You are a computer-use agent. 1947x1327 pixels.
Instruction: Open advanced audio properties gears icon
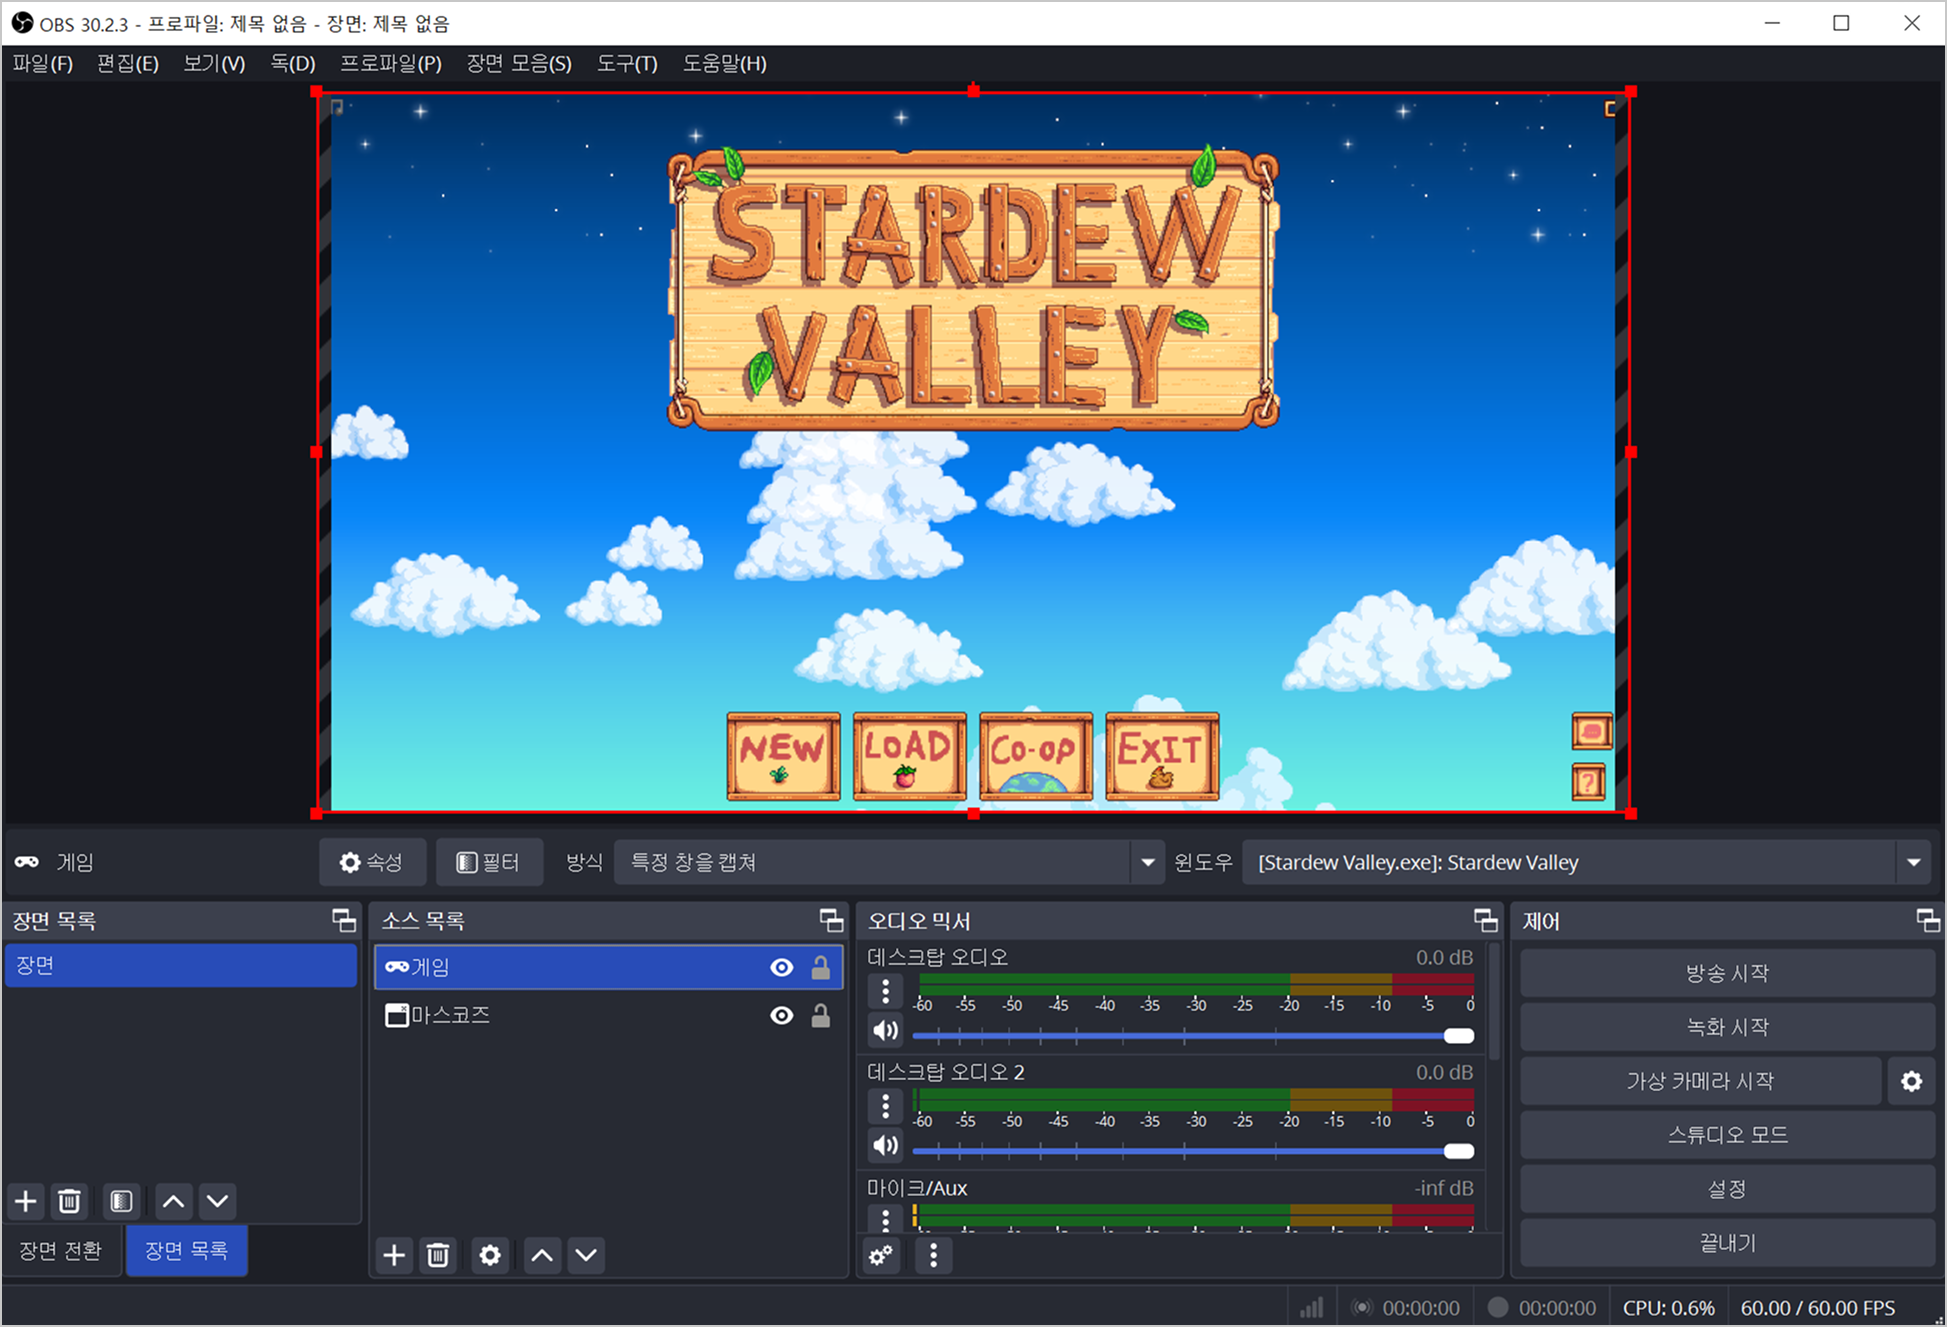point(881,1255)
